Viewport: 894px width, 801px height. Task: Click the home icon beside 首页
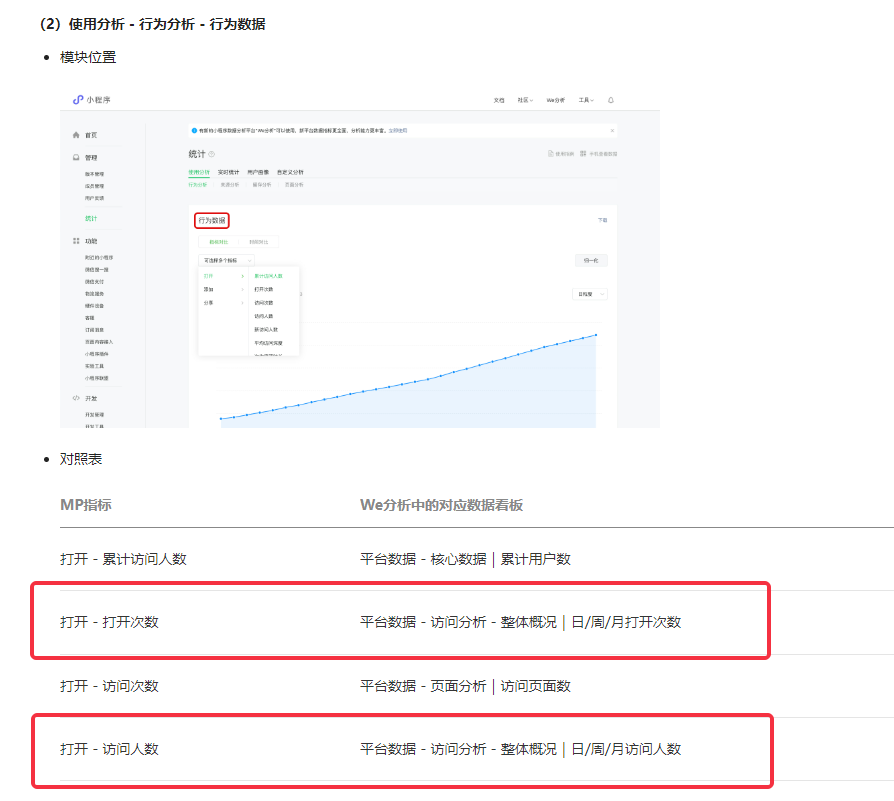(x=76, y=135)
